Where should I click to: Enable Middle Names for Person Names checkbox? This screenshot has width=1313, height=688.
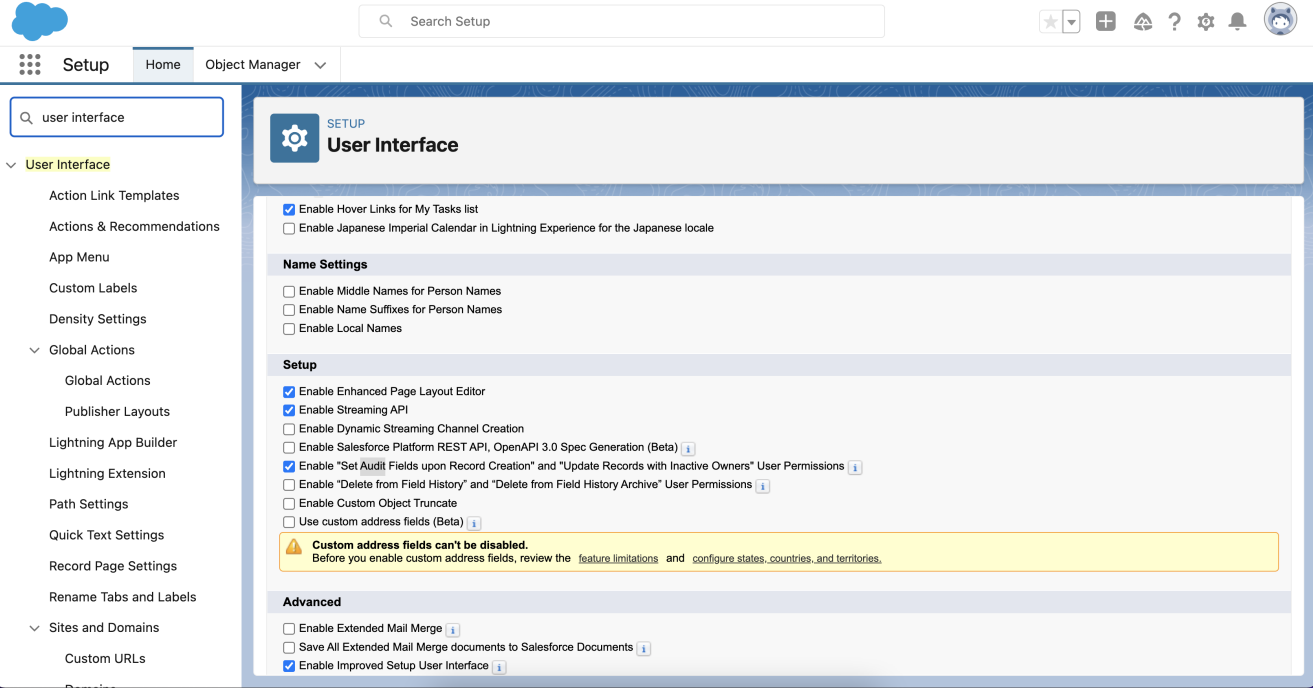(x=289, y=291)
